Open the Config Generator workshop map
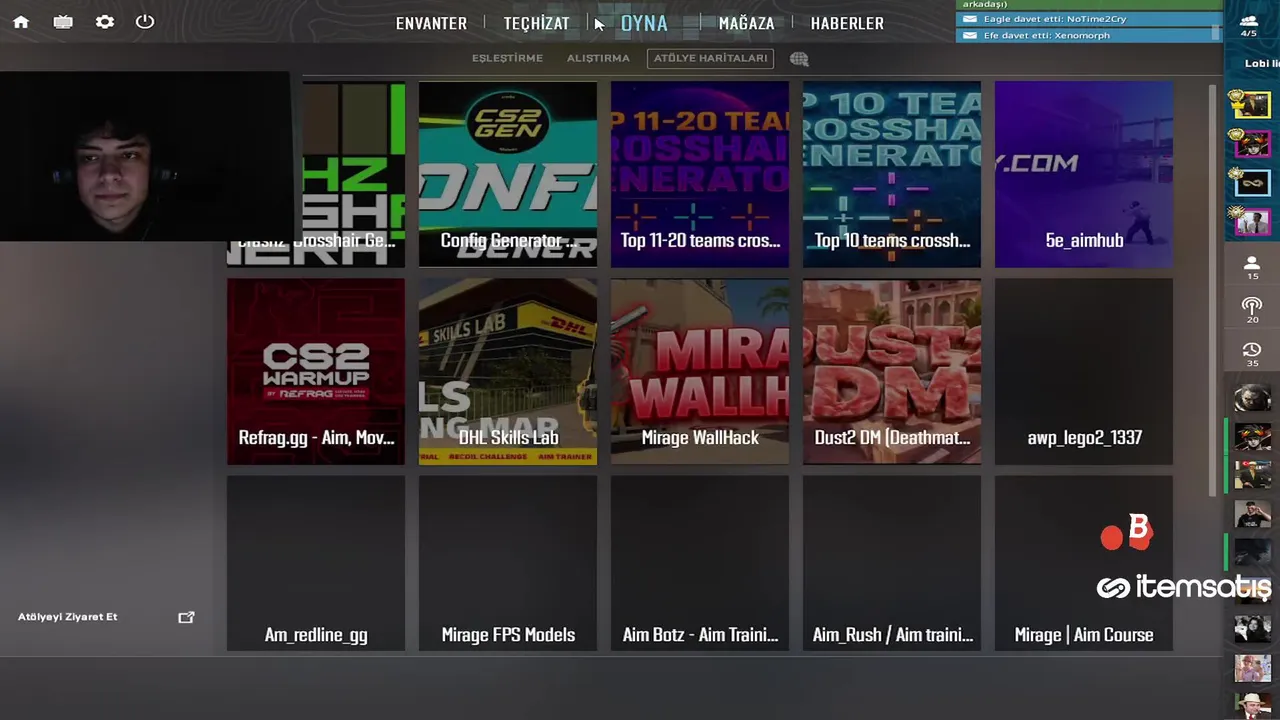The width and height of the screenshot is (1280, 720). (508, 174)
